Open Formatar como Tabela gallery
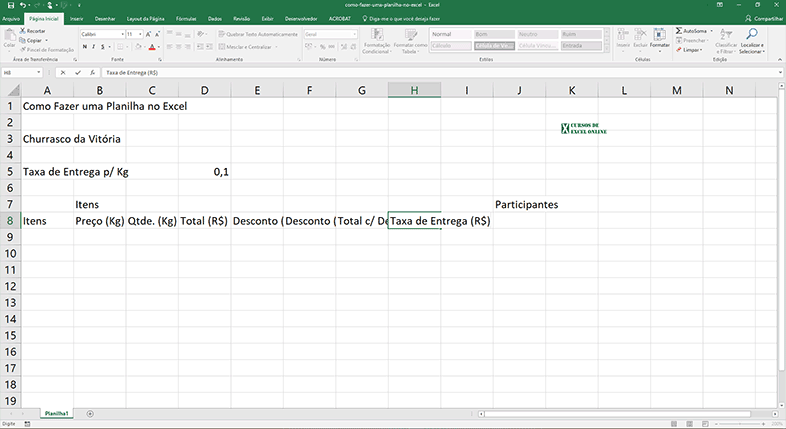Image resolution: width=786 pixels, height=429 pixels. pos(410,41)
